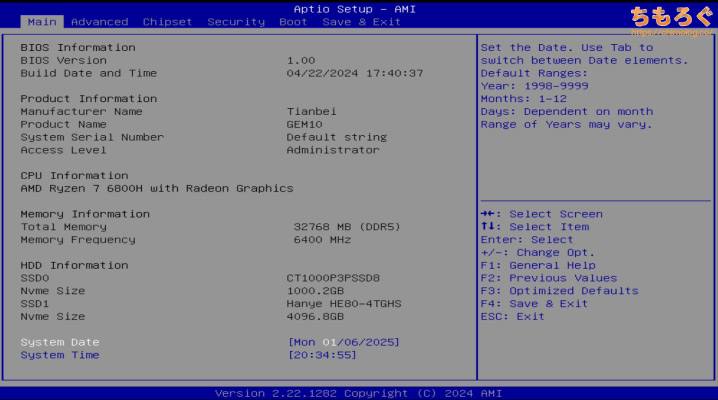Click the Administrator access level value

click(x=333, y=150)
